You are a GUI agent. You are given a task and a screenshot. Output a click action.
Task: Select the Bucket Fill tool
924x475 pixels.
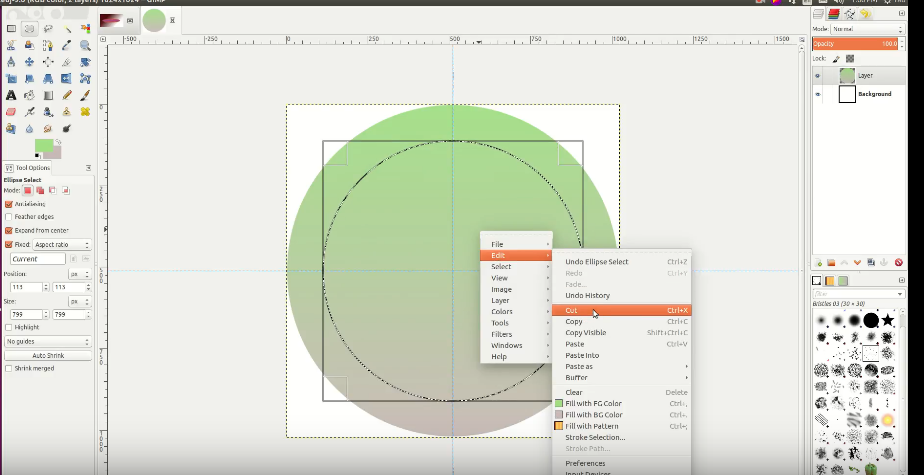(29, 95)
